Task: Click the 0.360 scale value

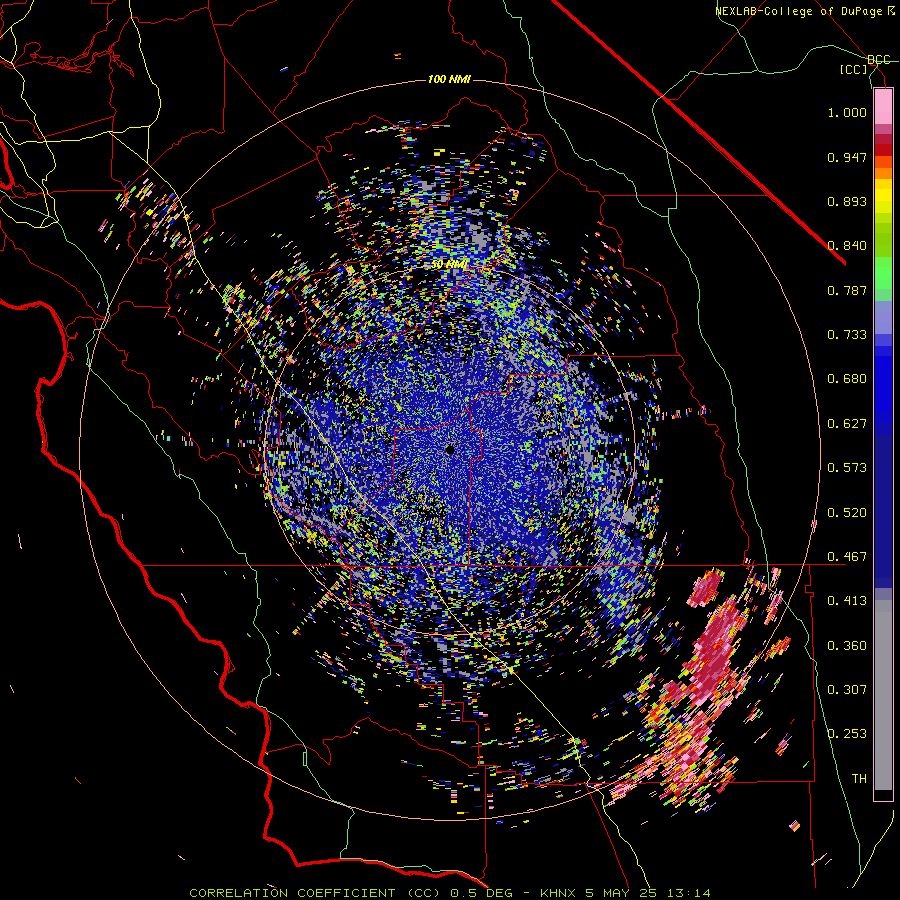Action: (847, 646)
